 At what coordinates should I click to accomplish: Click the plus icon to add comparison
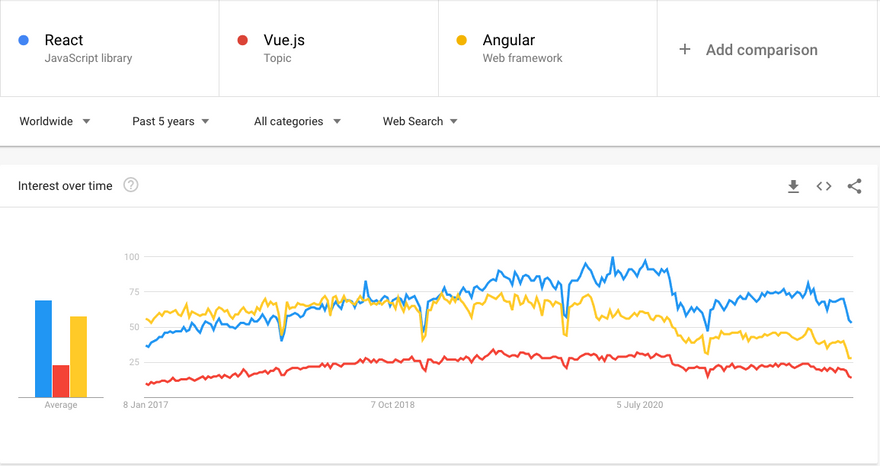685,50
